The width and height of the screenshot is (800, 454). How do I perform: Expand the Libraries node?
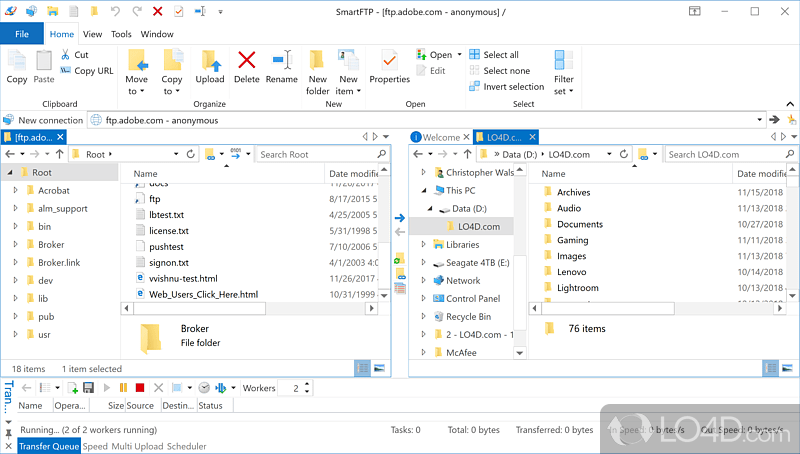[423, 244]
